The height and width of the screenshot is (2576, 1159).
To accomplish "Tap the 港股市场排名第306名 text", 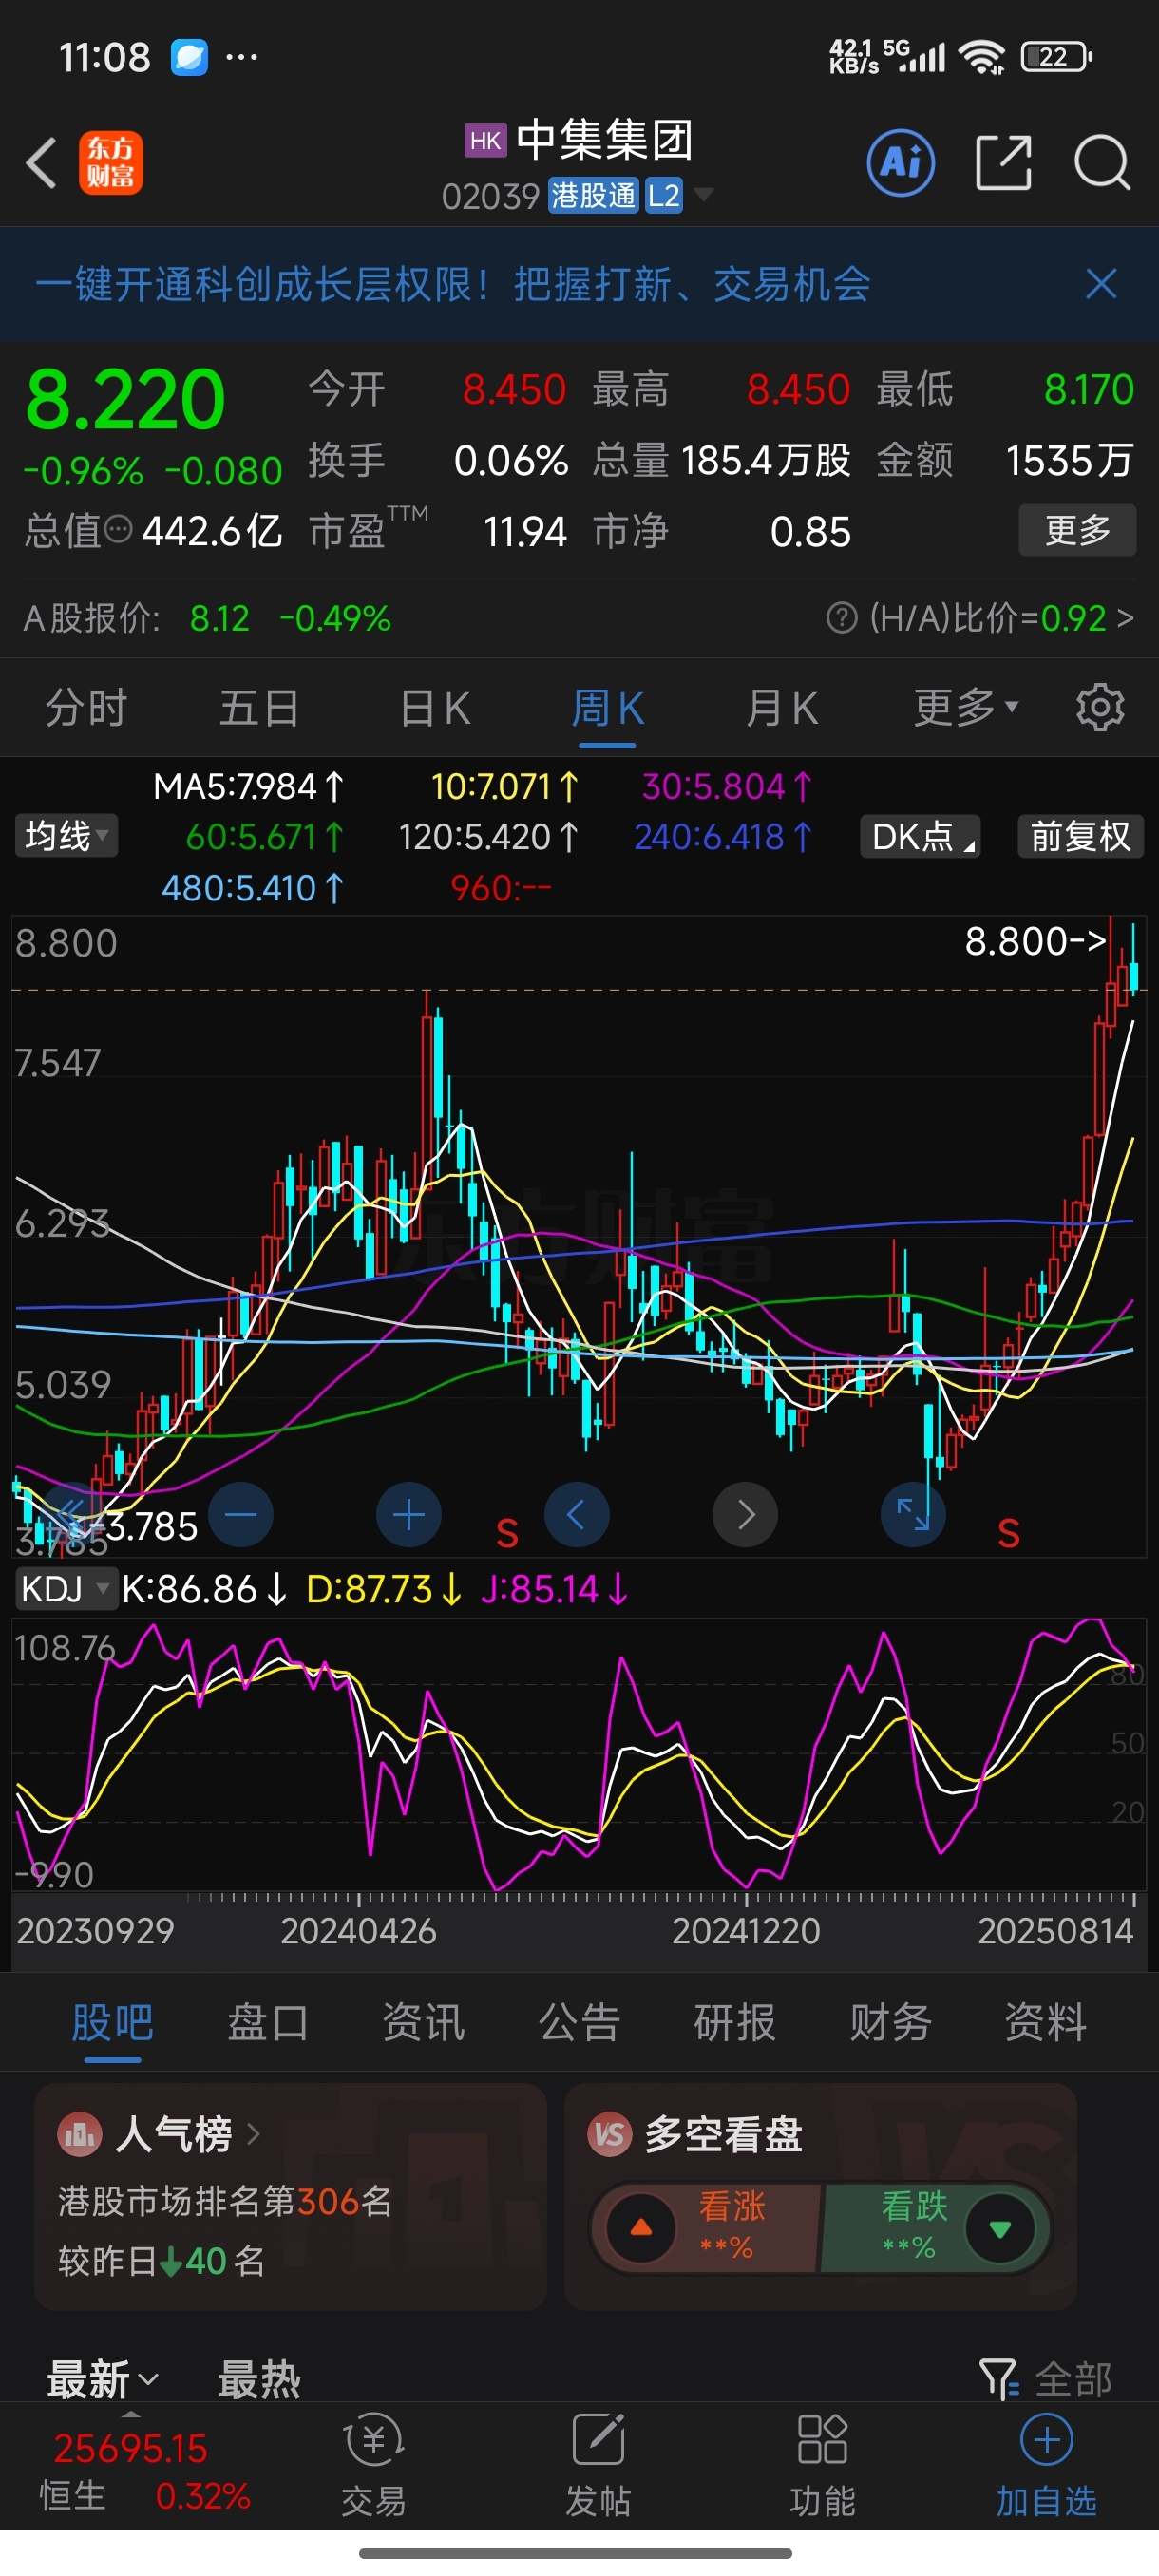I will 226,2201.
